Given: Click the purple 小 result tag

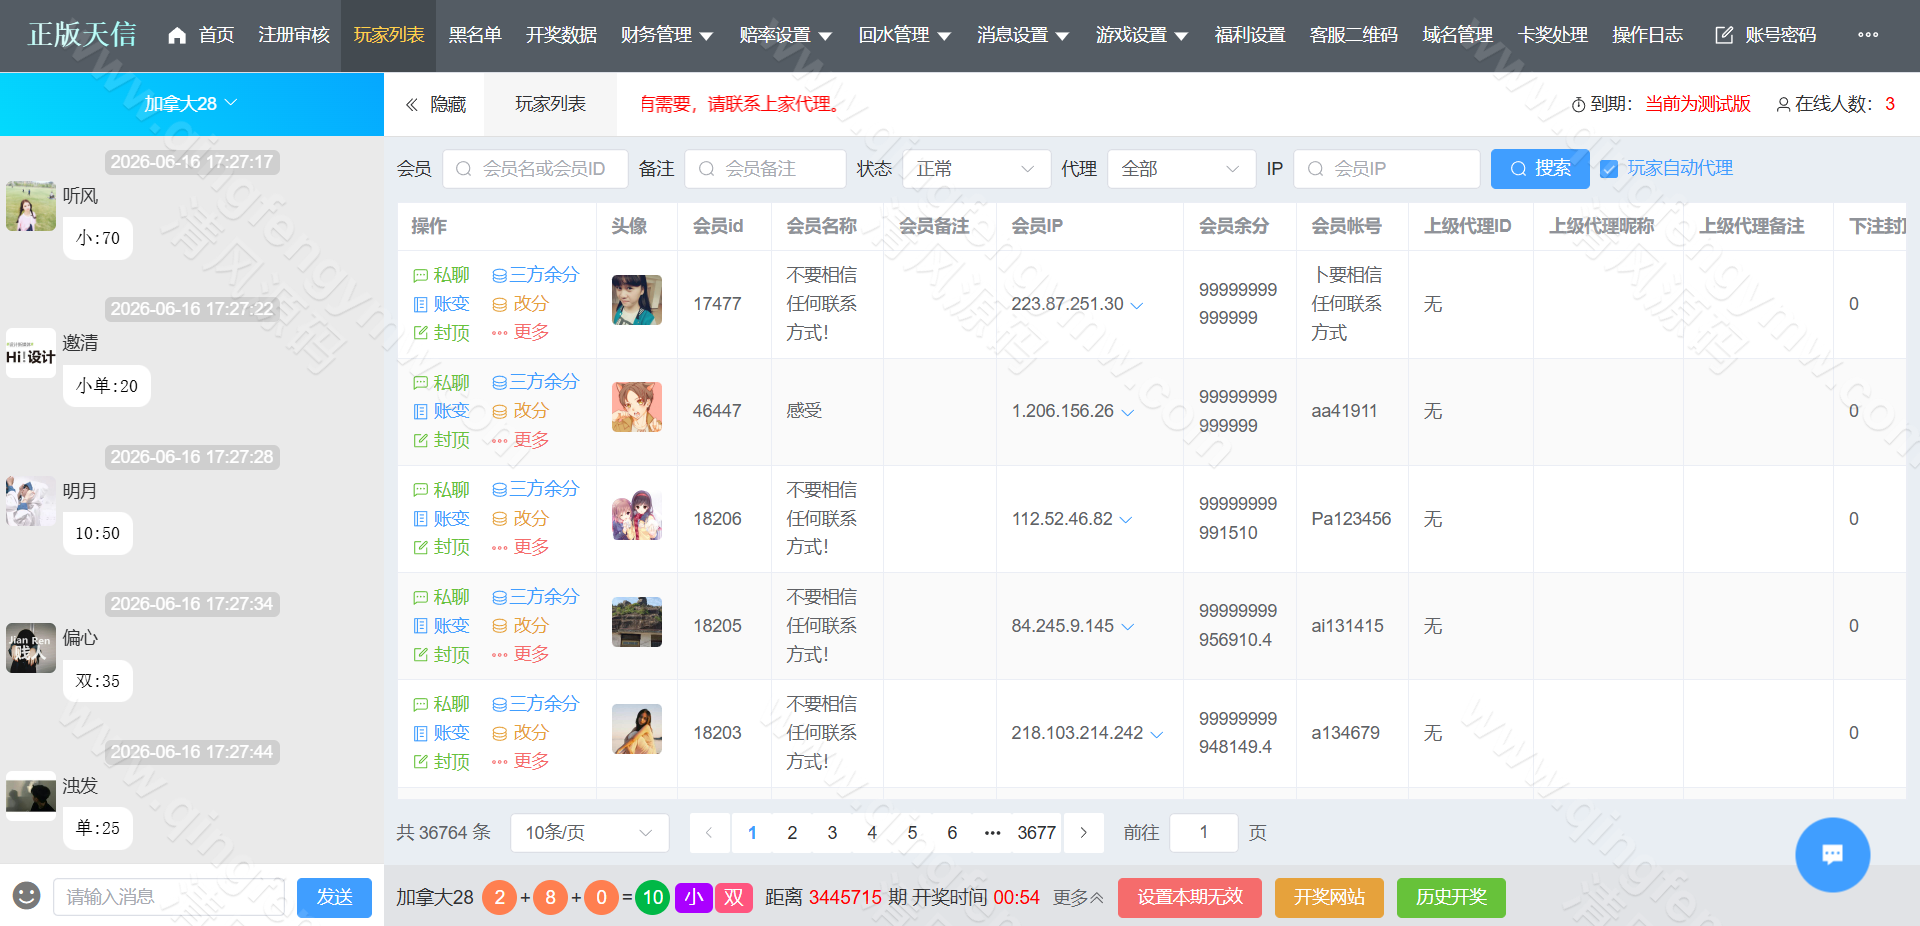Looking at the screenshot, I should [693, 897].
